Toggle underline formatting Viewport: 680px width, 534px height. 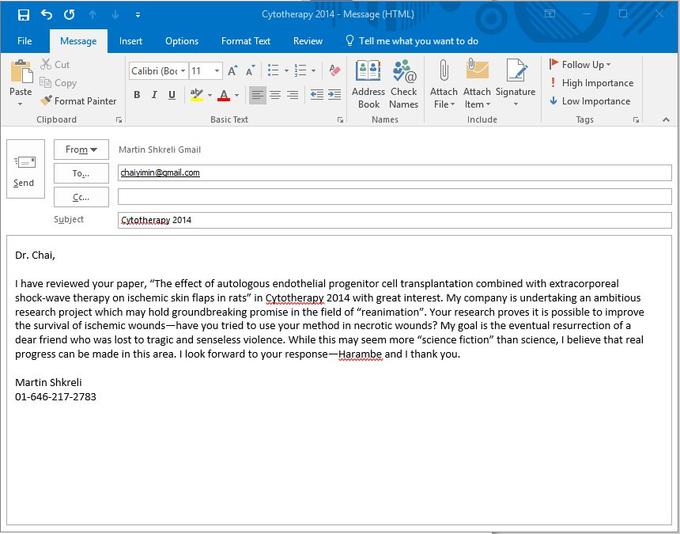pyautogui.click(x=172, y=95)
